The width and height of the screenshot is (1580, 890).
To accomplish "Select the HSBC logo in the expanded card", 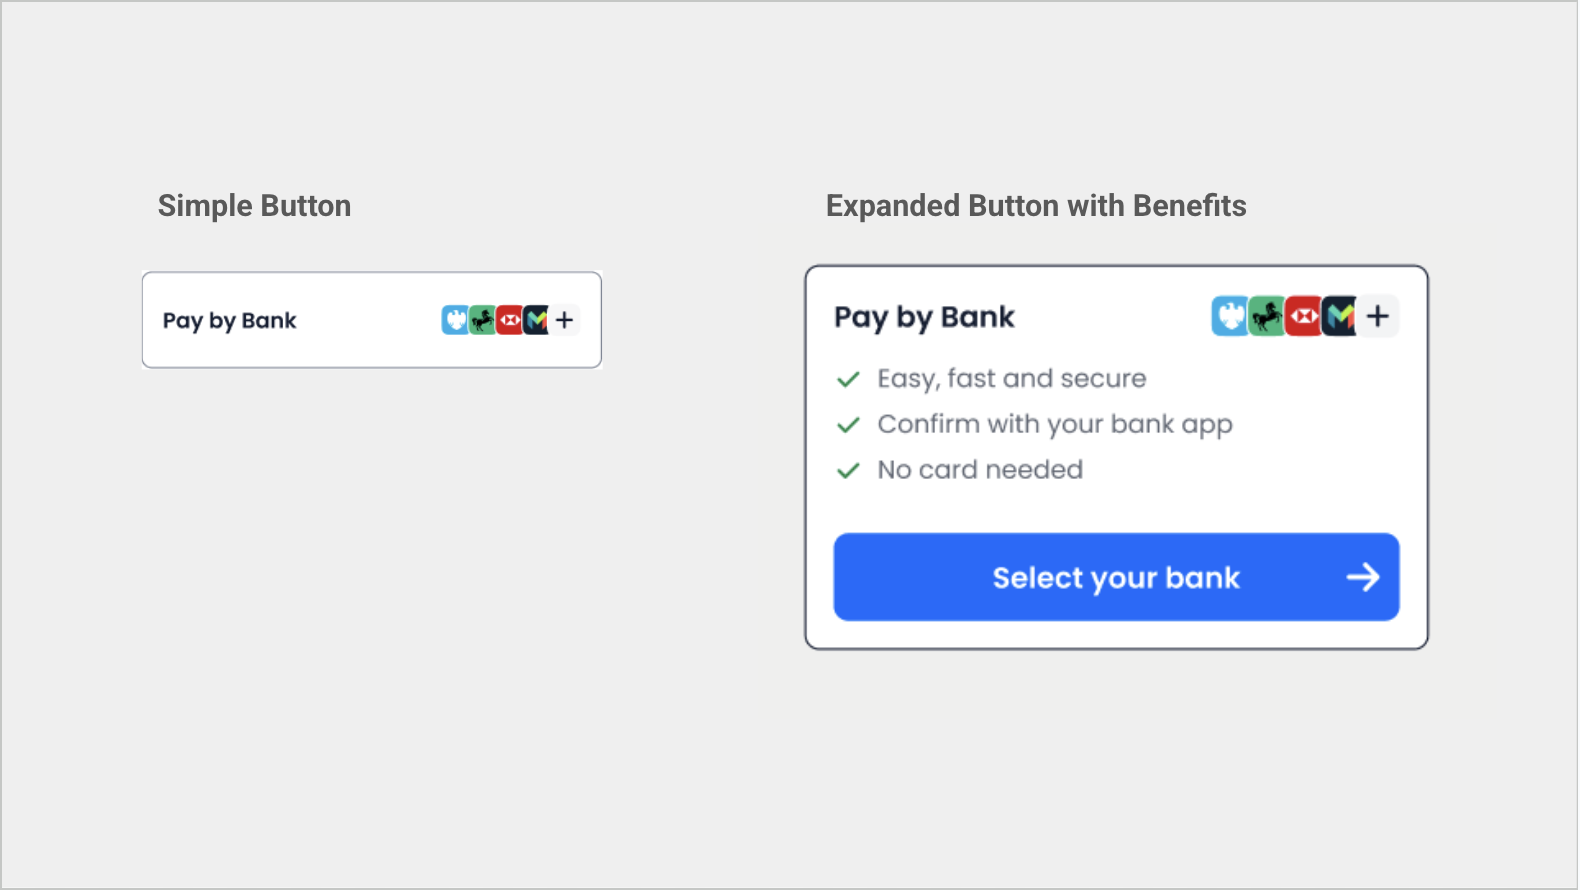I will tap(1303, 316).
